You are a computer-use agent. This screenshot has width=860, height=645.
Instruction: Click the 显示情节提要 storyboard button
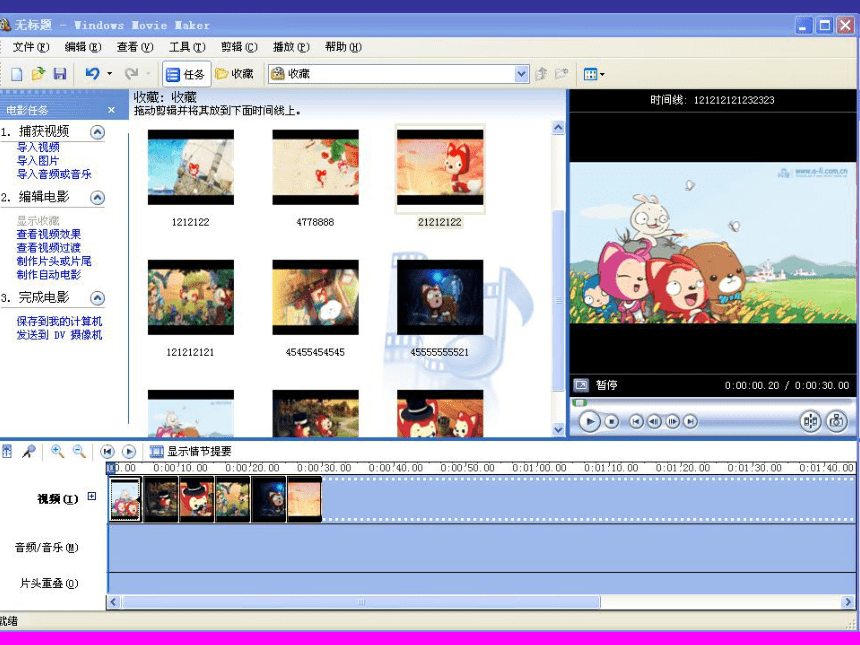point(190,451)
